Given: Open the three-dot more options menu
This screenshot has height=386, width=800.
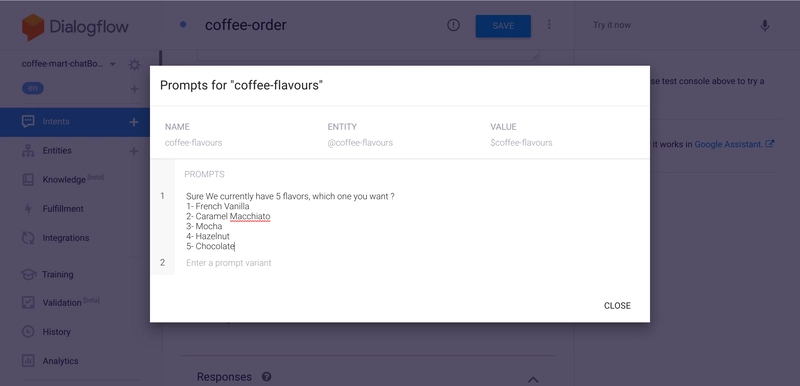Looking at the screenshot, I should click(549, 24).
